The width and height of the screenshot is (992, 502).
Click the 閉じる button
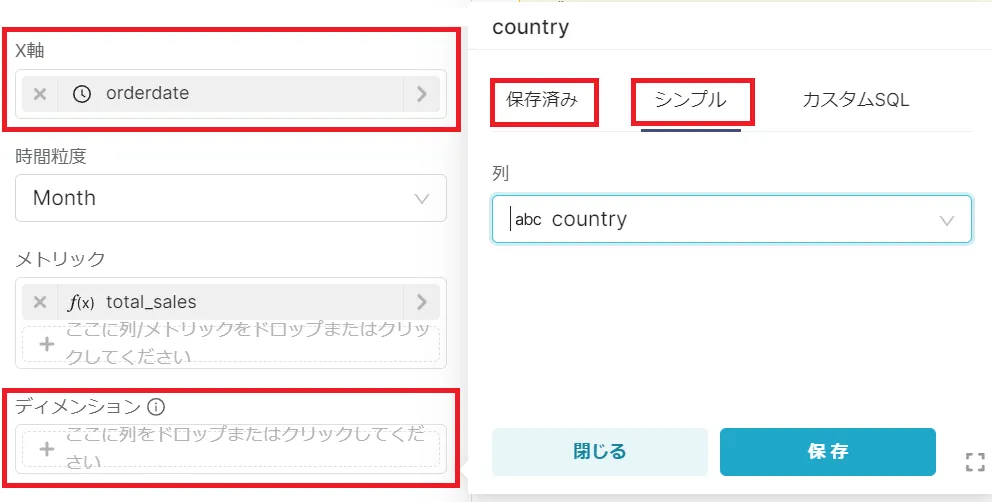[x=600, y=452]
